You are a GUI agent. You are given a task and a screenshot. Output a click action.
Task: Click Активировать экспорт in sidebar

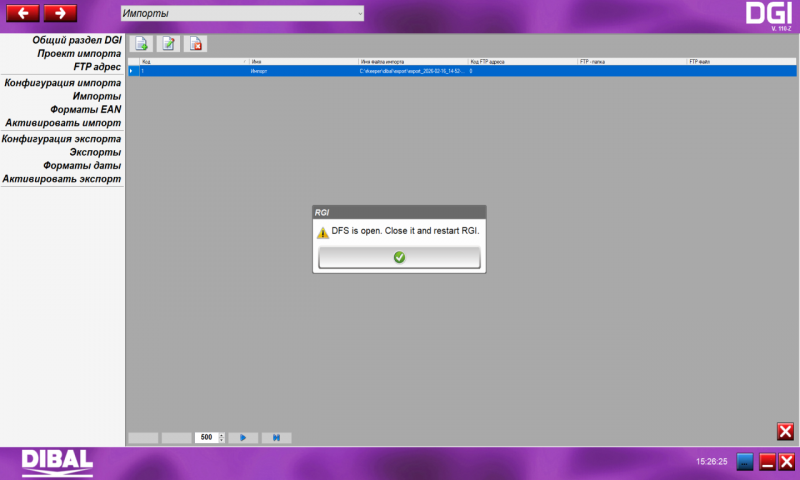(62, 180)
